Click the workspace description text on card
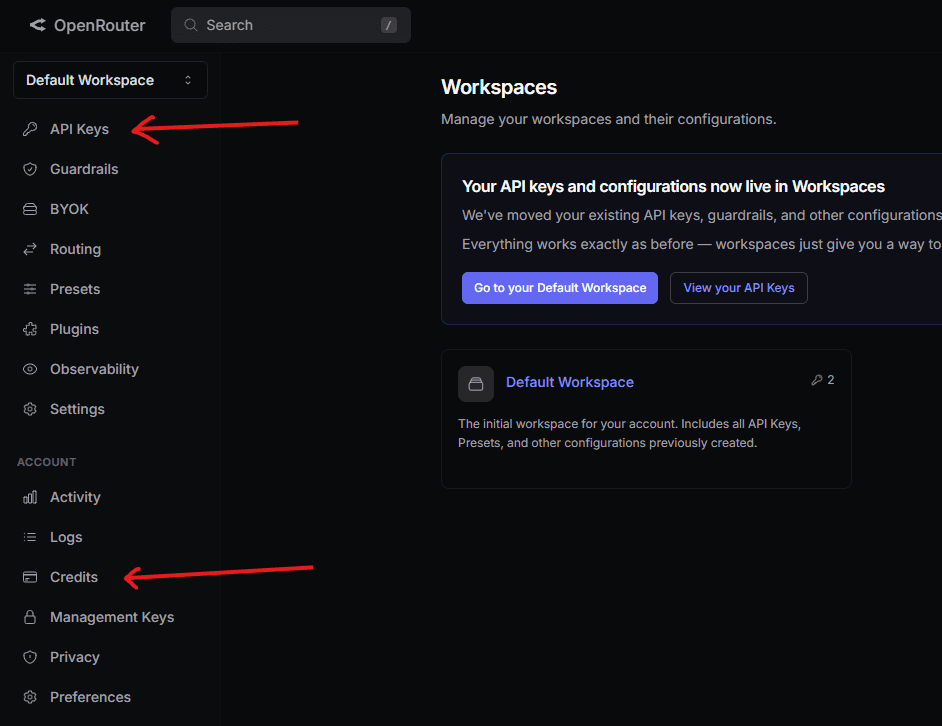This screenshot has width=942, height=726. click(x=629, y=433)
